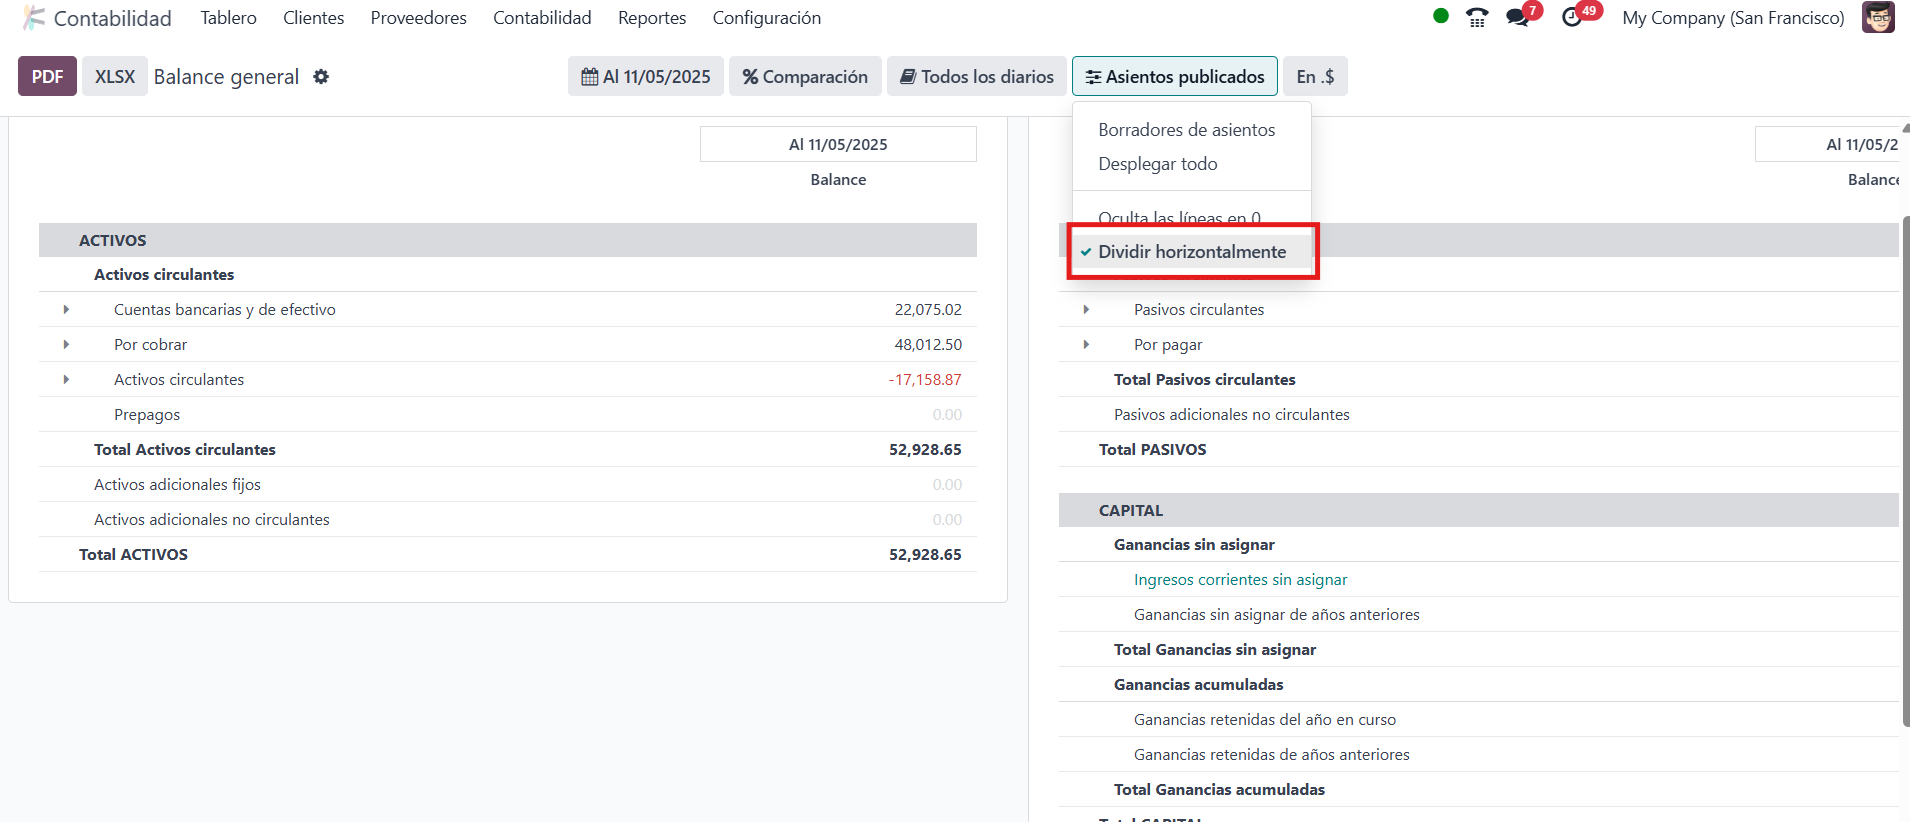Open the Reportes menu
The width and height of the screenshot is (1910, 822).
pyautogui.click(x=651, y=18)
